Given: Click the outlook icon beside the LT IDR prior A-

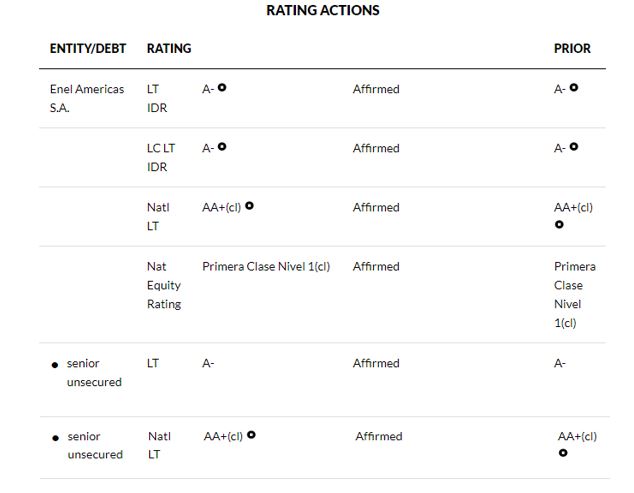Looking at the screenshot, I should [574, 88].
